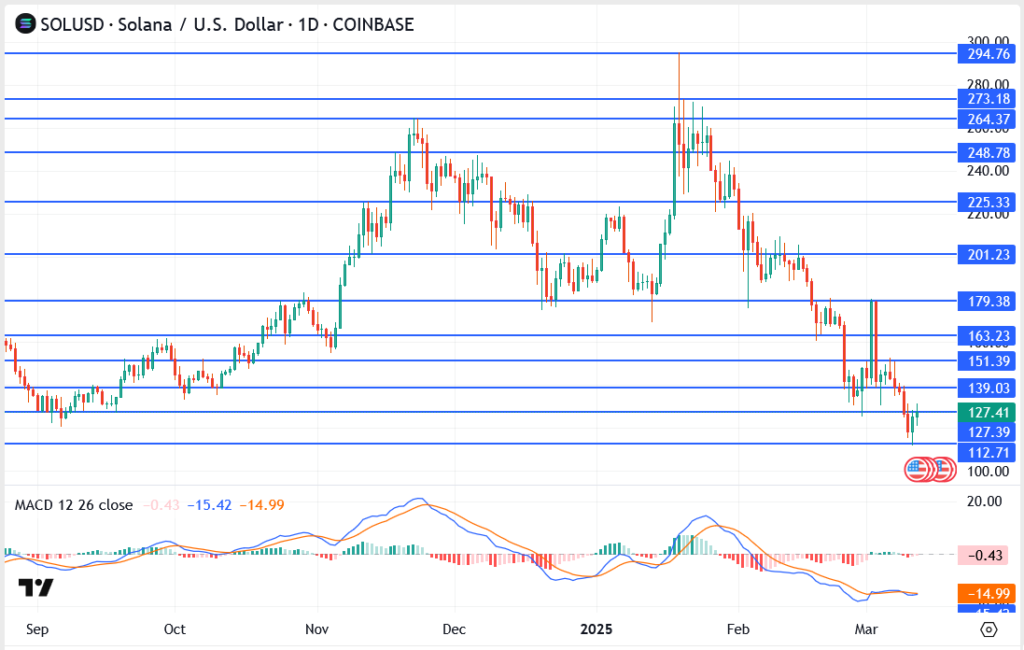Click the Solana coin logo icon
1024x650 pixels.
click(24, 24)
